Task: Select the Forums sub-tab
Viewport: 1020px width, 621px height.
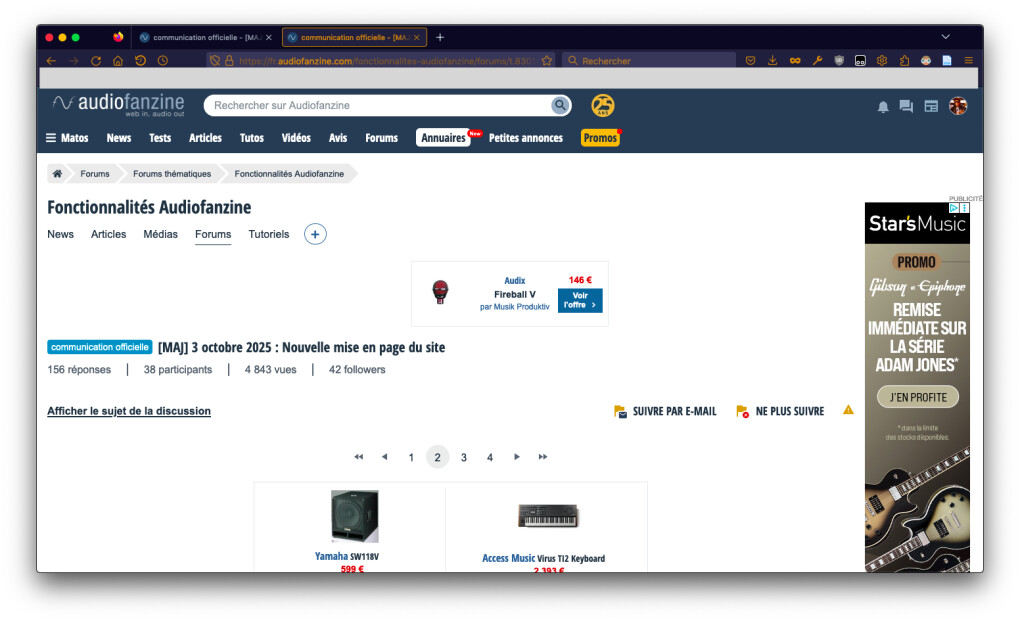Action: pos(213,234)
